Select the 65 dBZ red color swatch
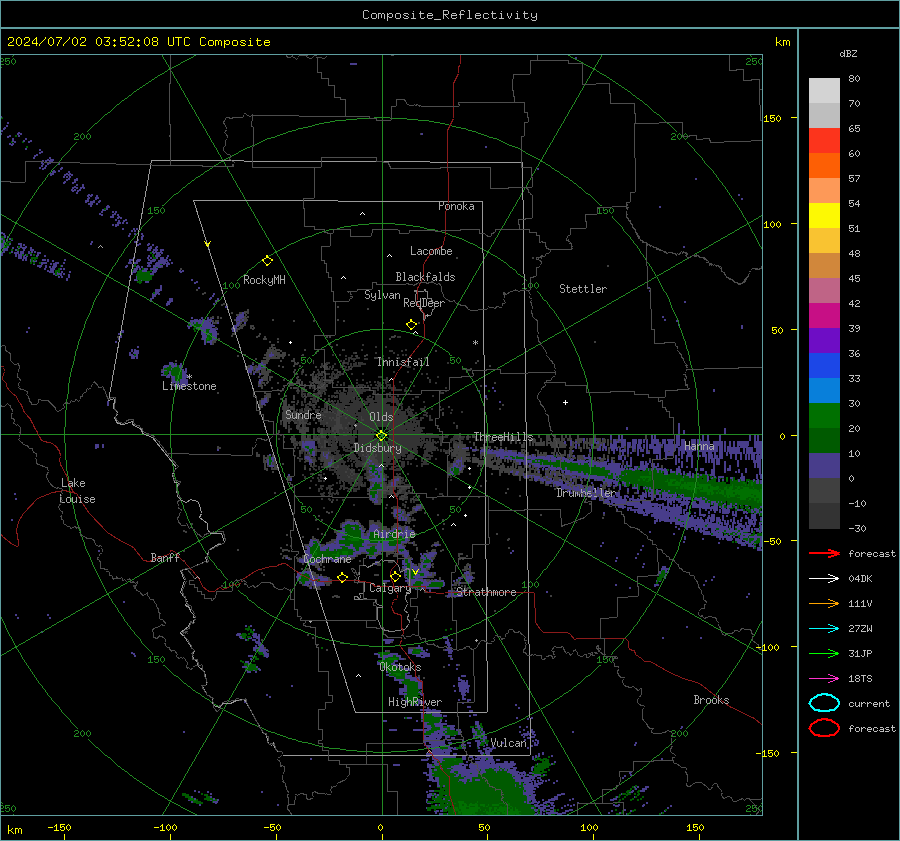This screenshot has height=841, width=900. (824, 140)
